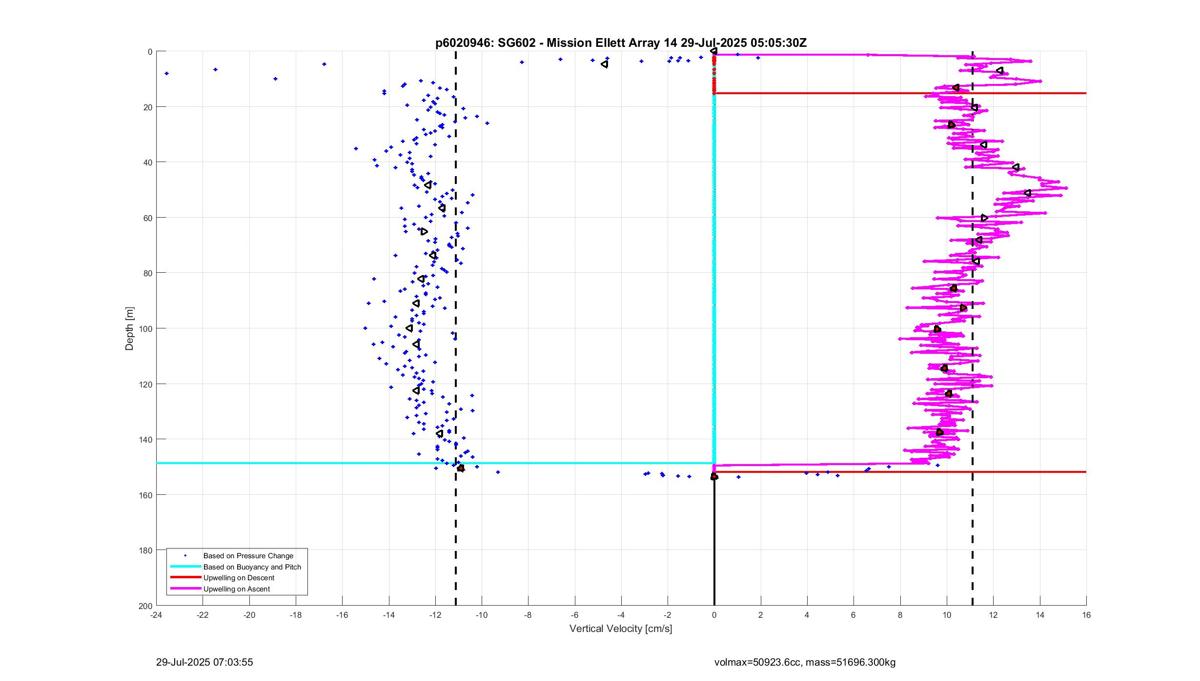Select the 'Vertical Velocity [cm/s]' x-axis label
1200x681 pixels.
(621, 629)
